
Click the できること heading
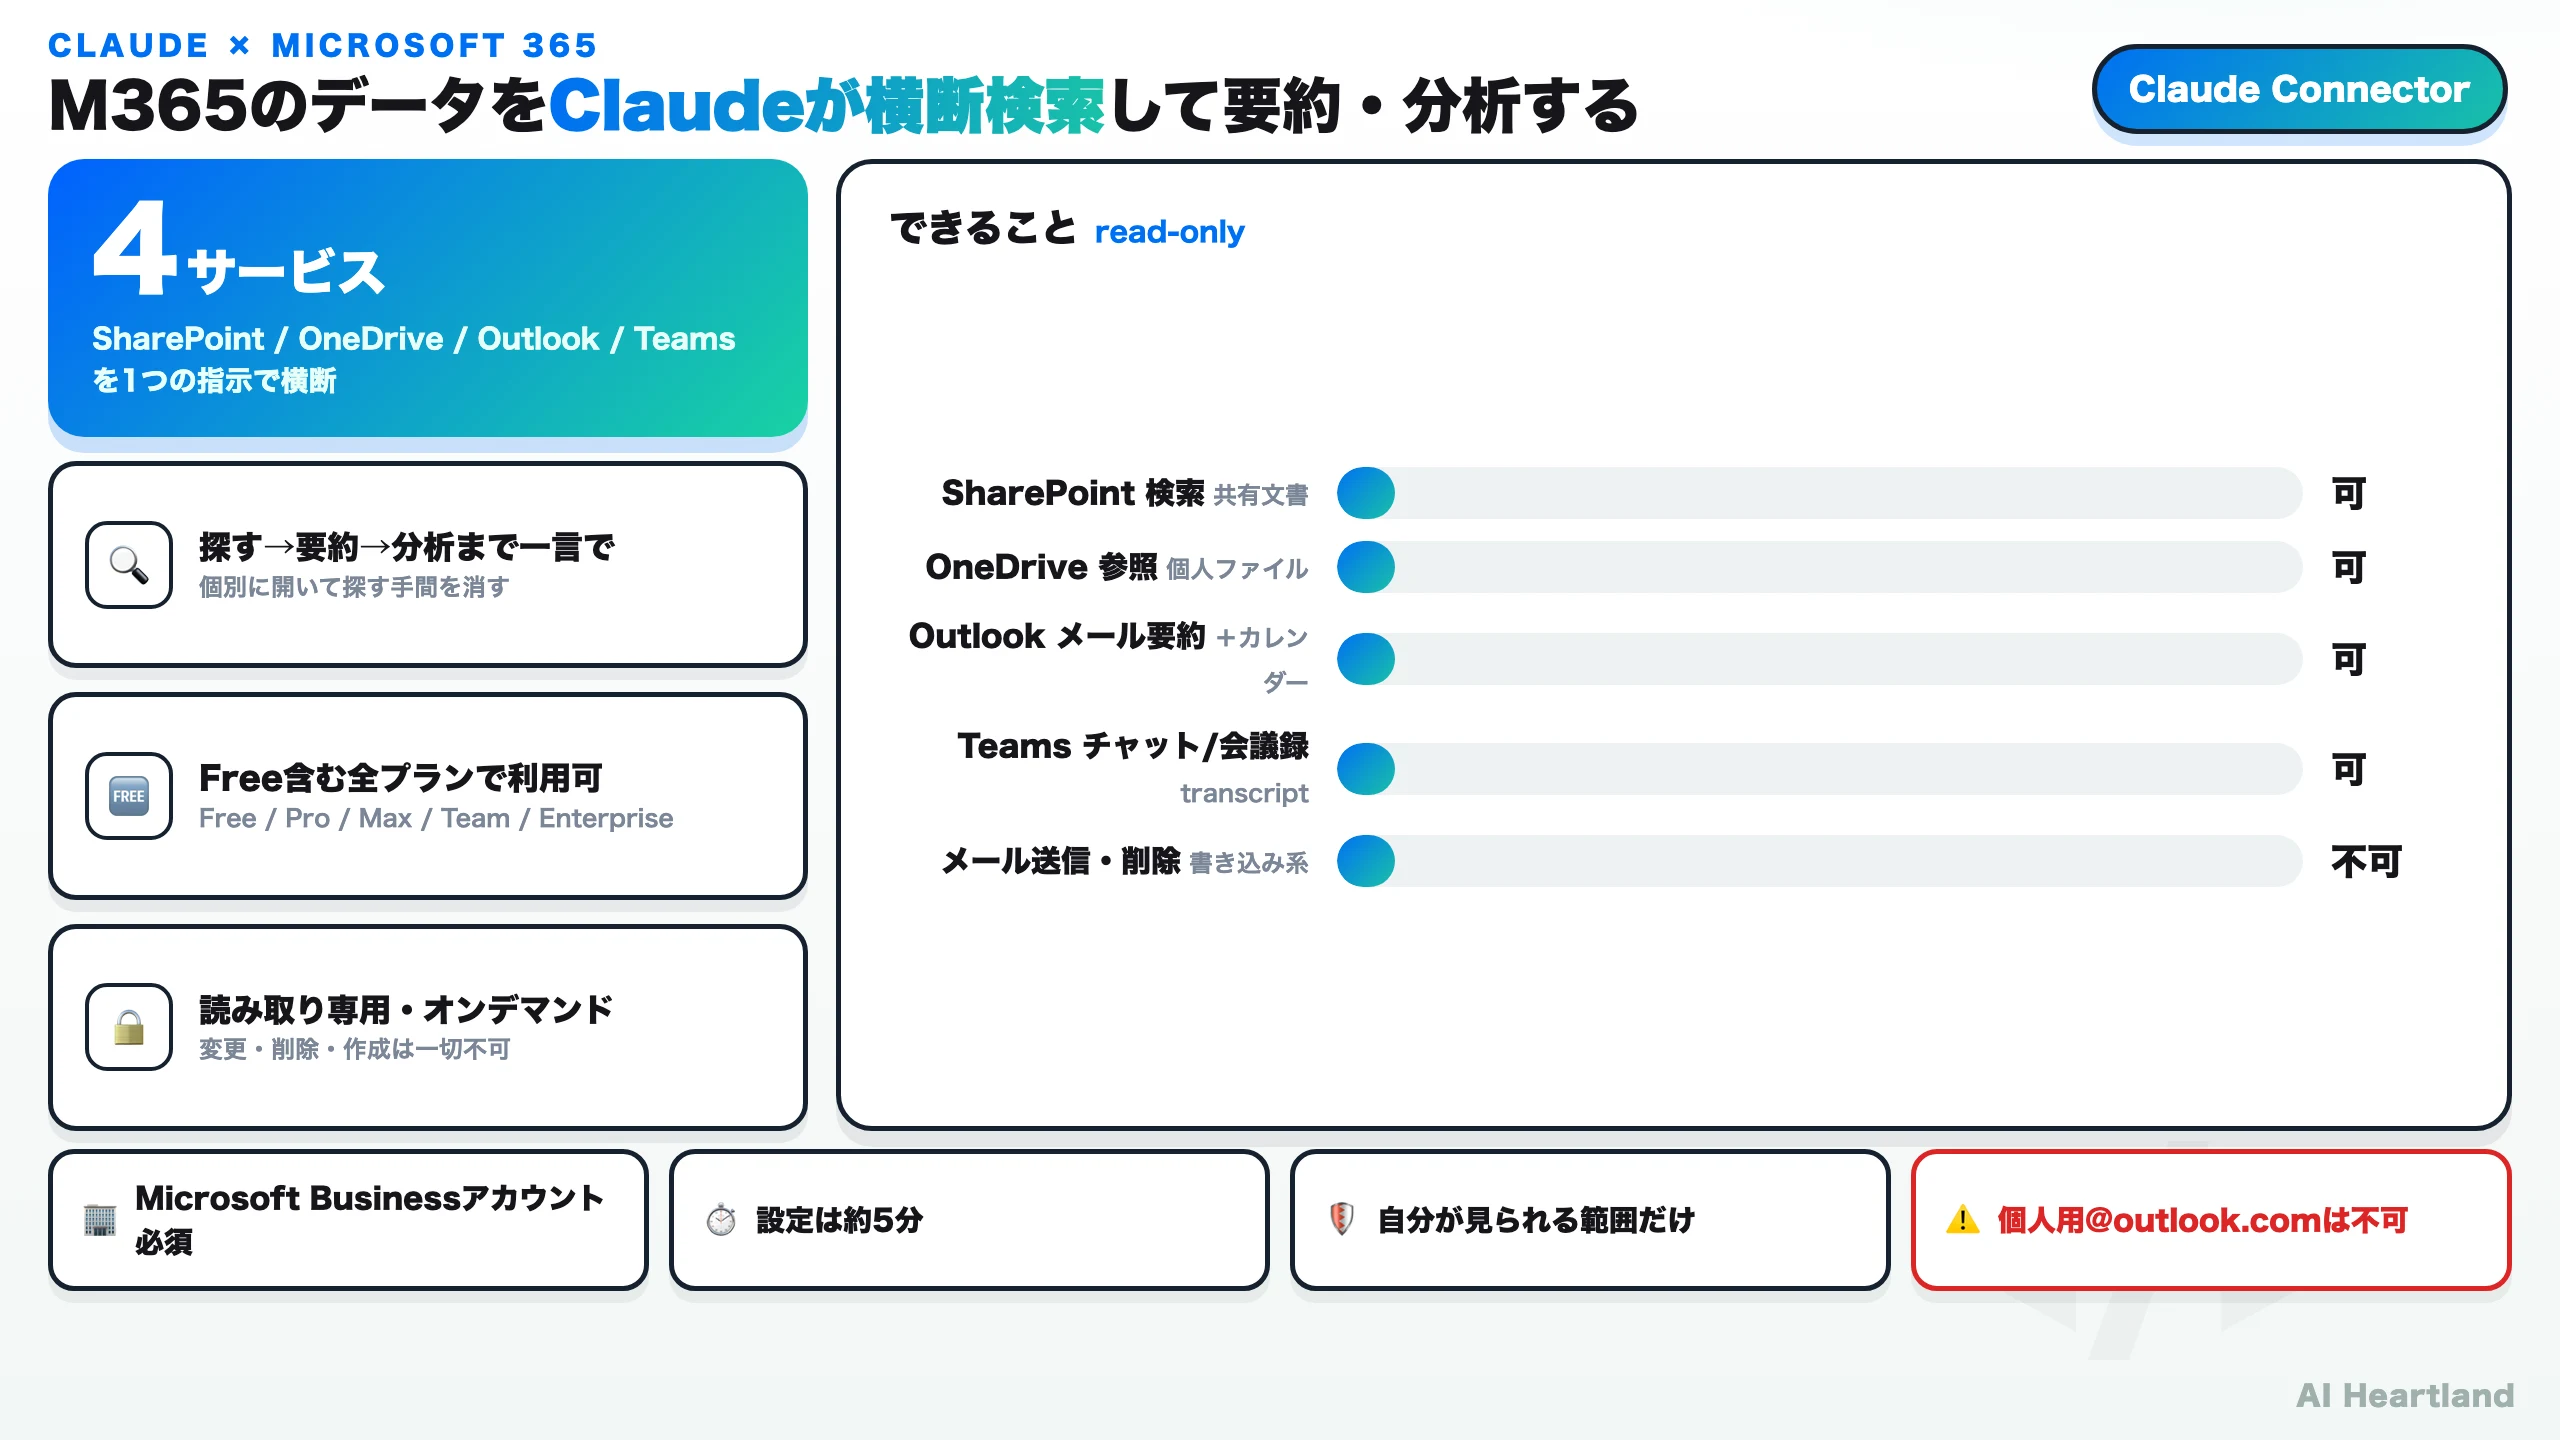983,228
